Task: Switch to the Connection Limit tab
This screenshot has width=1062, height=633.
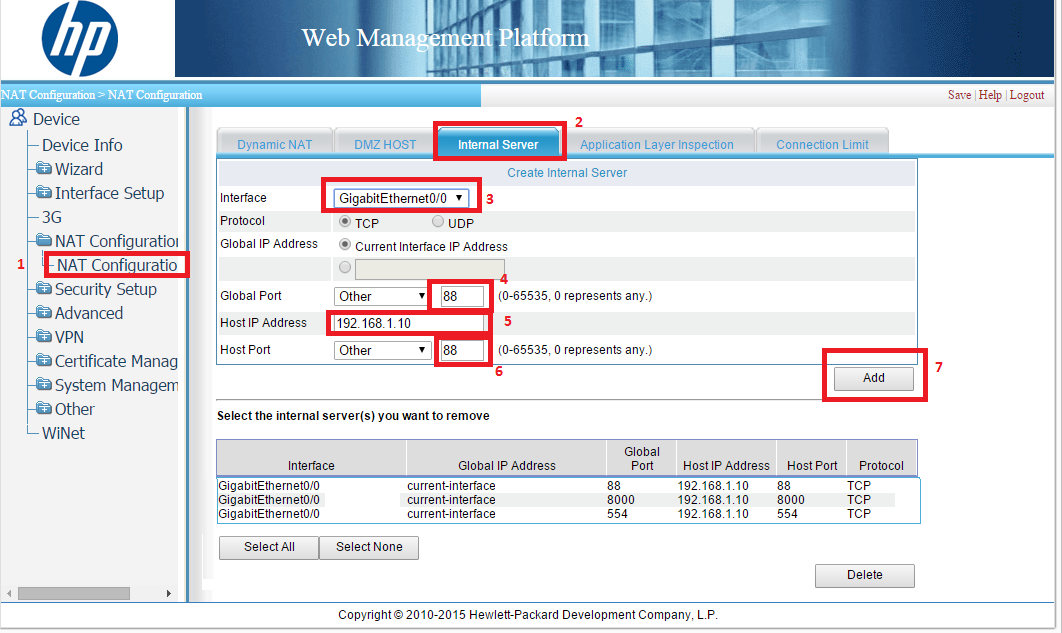Action: [x=822, y=144]
